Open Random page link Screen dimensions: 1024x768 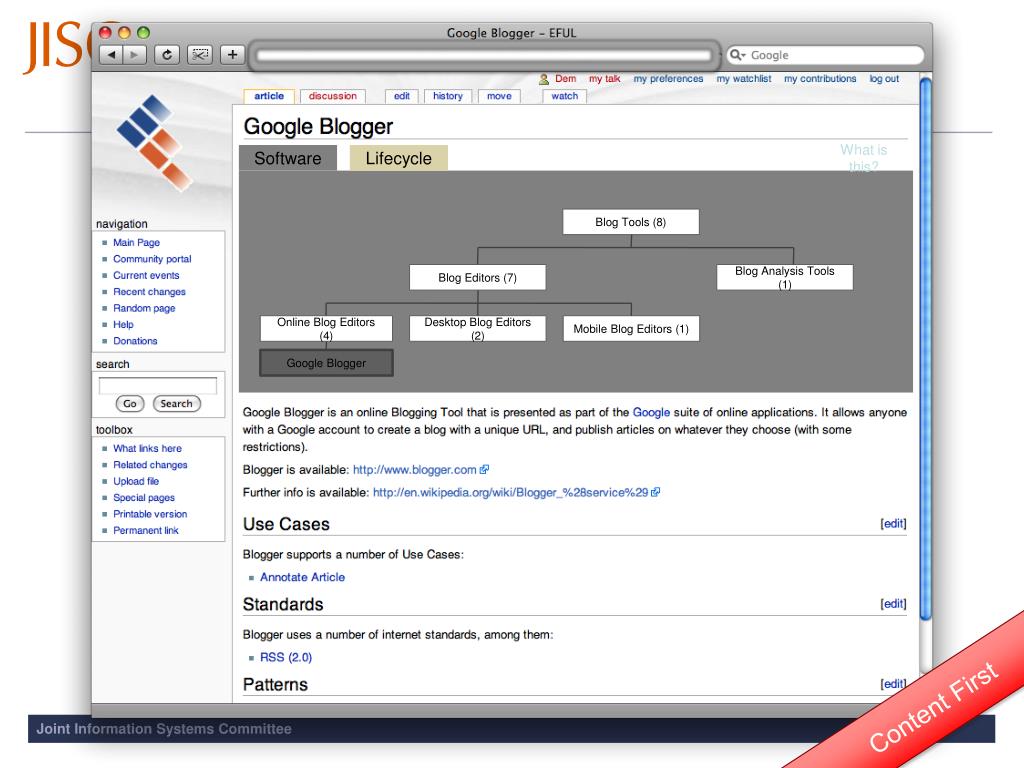(144, 308)
